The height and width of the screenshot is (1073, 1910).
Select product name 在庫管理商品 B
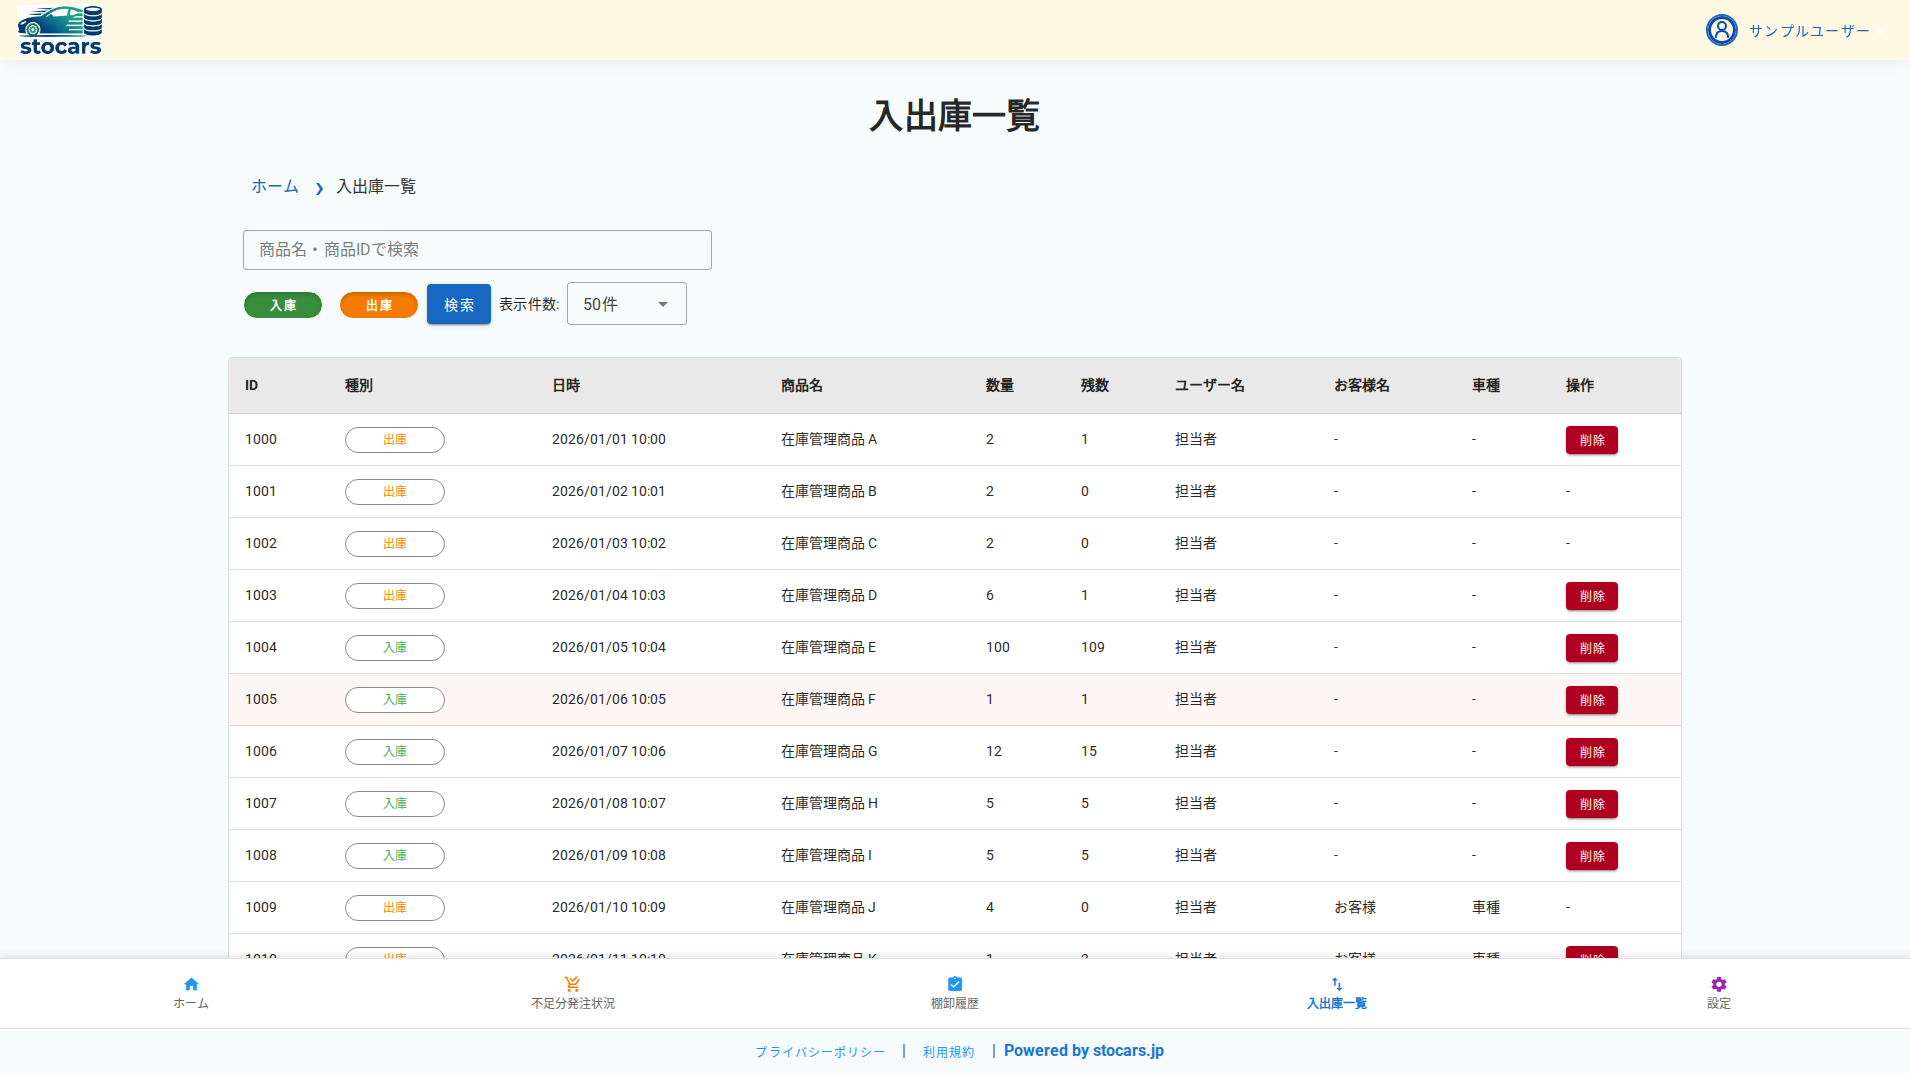[x=829, y=492]
